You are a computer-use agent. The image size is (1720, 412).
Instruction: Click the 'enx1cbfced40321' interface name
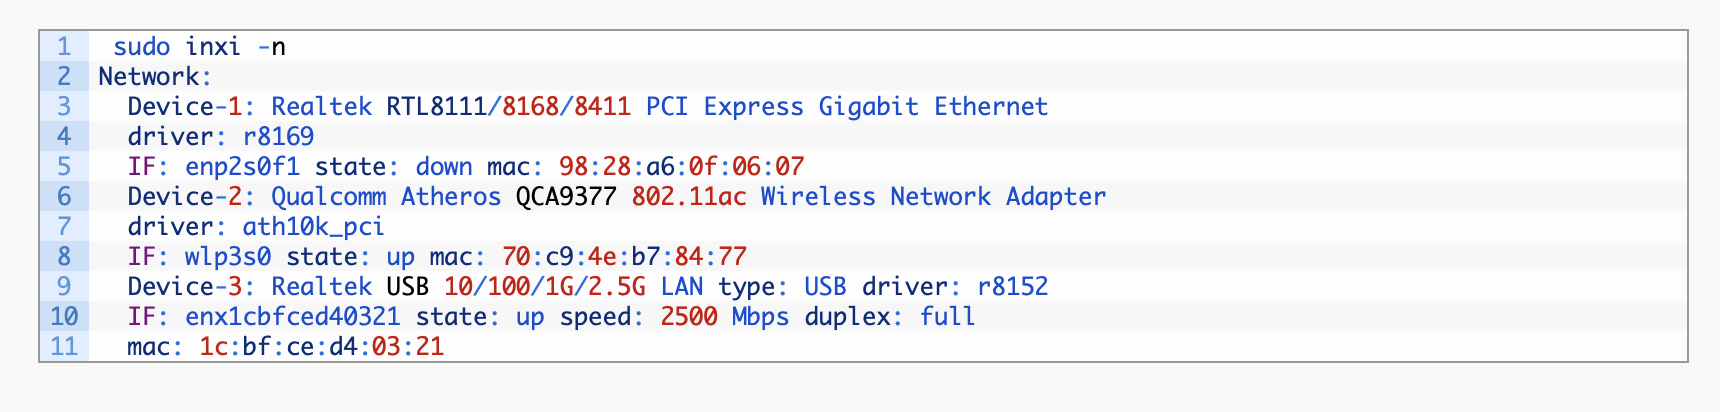[293, 317]
